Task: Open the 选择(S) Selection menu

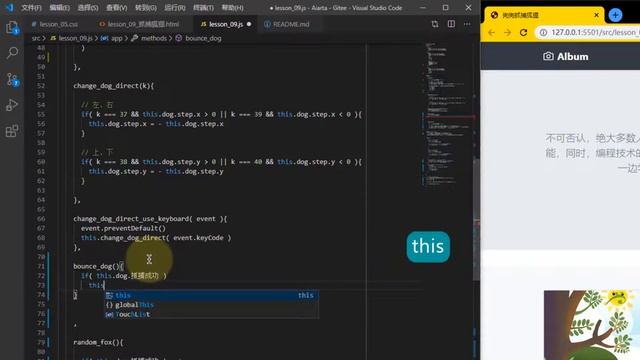Action: point(88,8)
